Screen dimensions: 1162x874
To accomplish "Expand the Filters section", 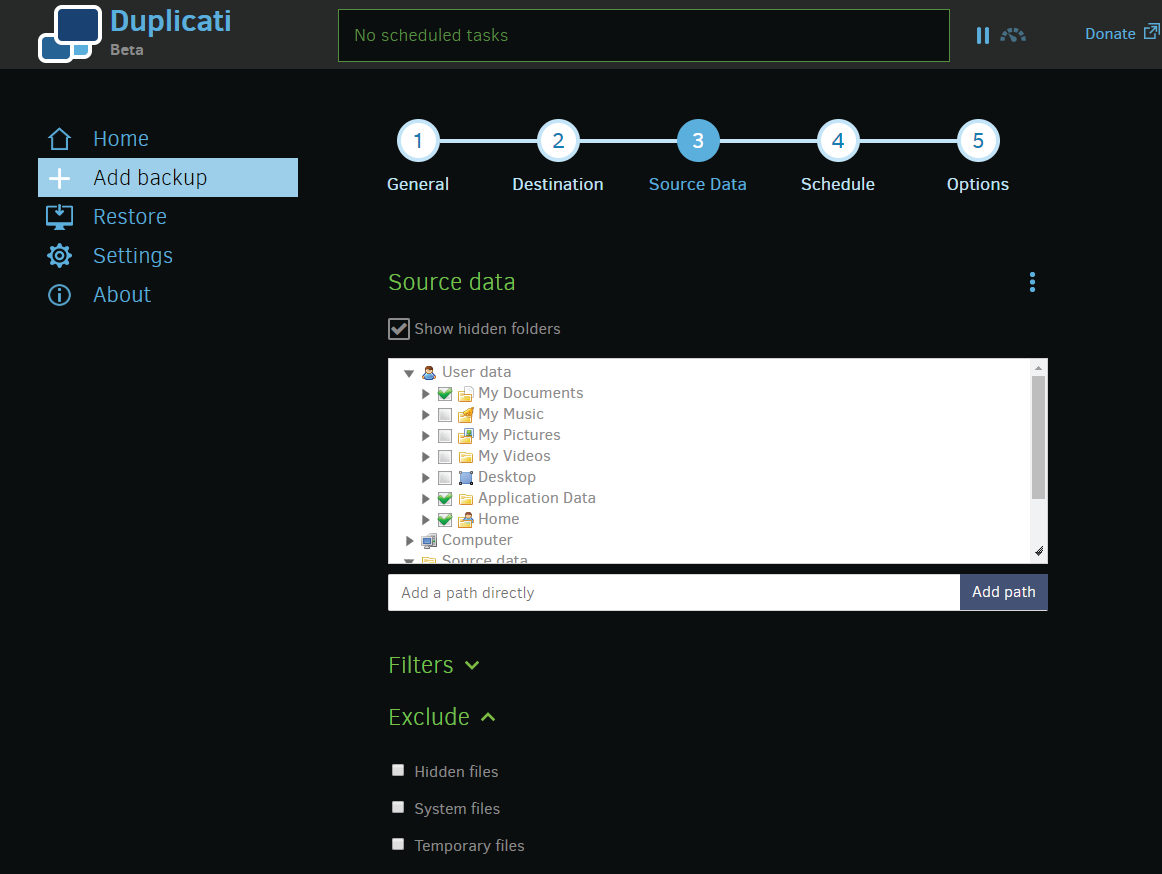I will click(434, 665).
